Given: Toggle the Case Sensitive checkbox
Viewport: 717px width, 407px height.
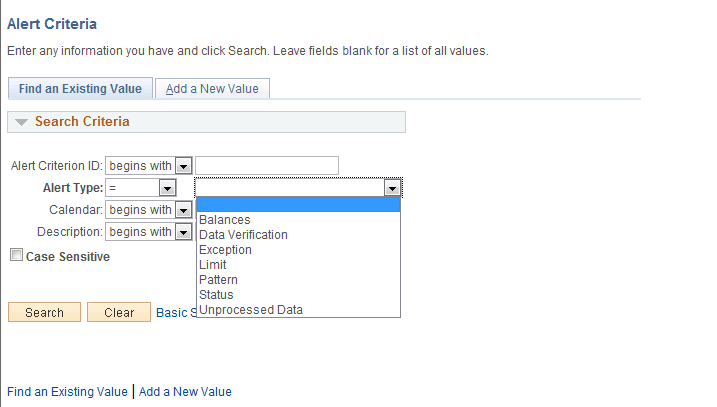Looking at the screenshot, I should [16, 256].
